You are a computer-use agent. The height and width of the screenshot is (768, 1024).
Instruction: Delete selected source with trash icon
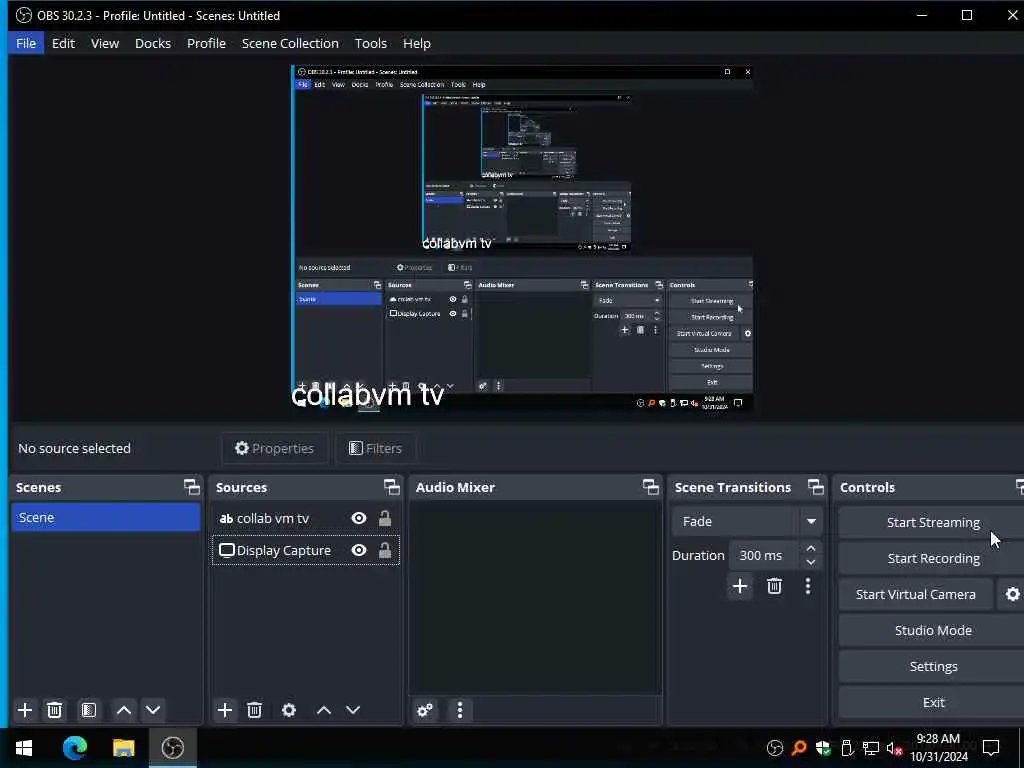coord(255,710)
